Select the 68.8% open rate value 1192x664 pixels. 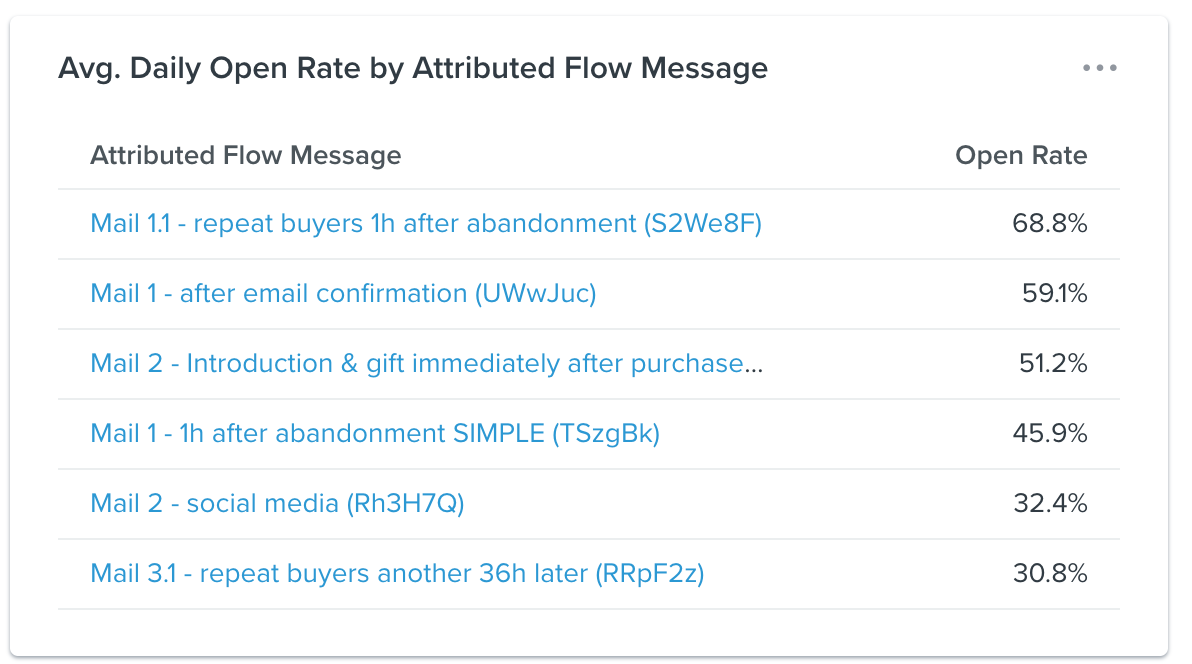[x=1050, y=224]
